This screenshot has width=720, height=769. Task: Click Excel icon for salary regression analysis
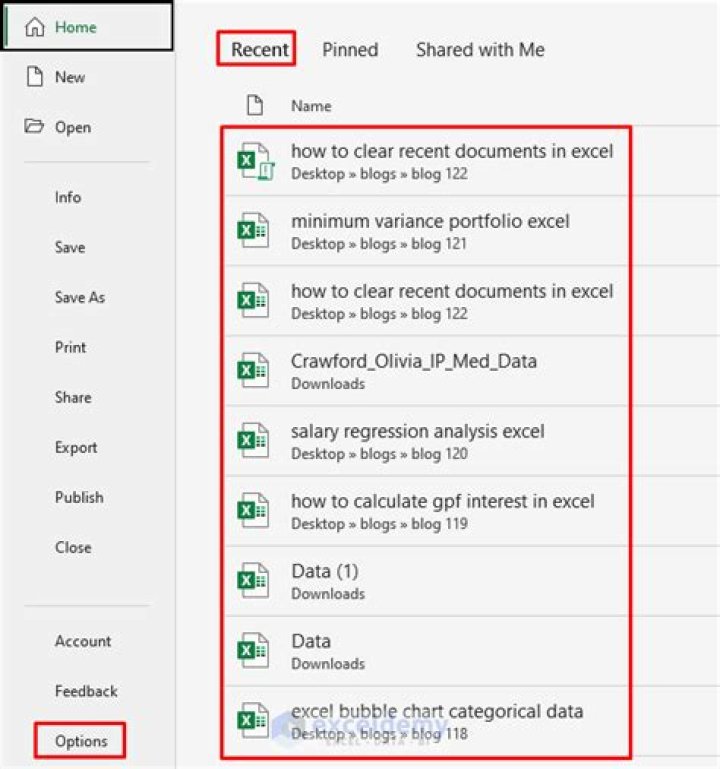253,440
